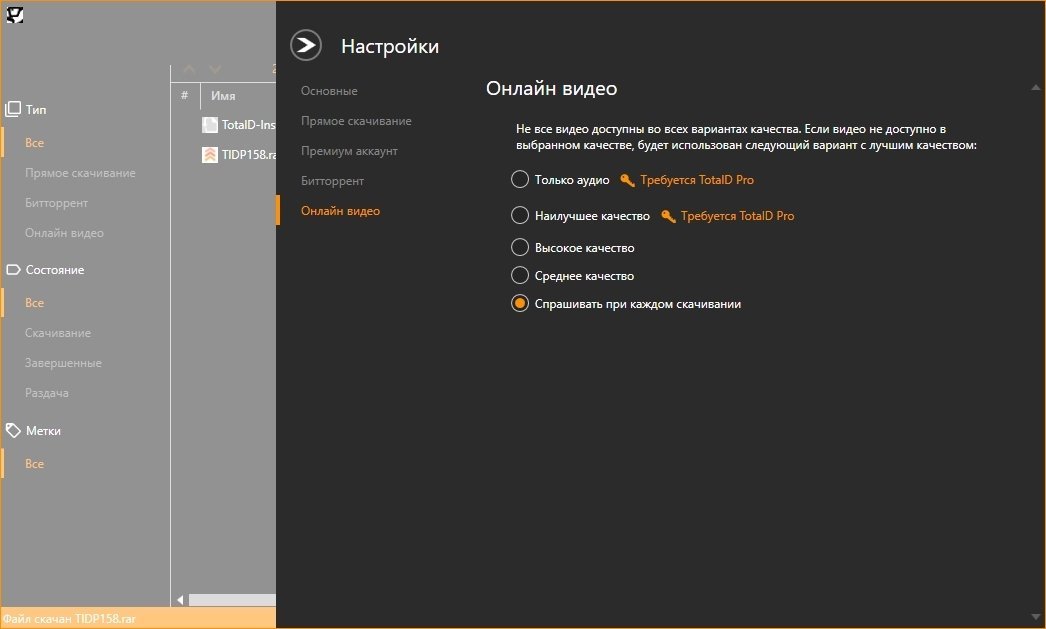Open the Основные settings tab
Viewport: 1046px width, 629px height.
(329, 91)
